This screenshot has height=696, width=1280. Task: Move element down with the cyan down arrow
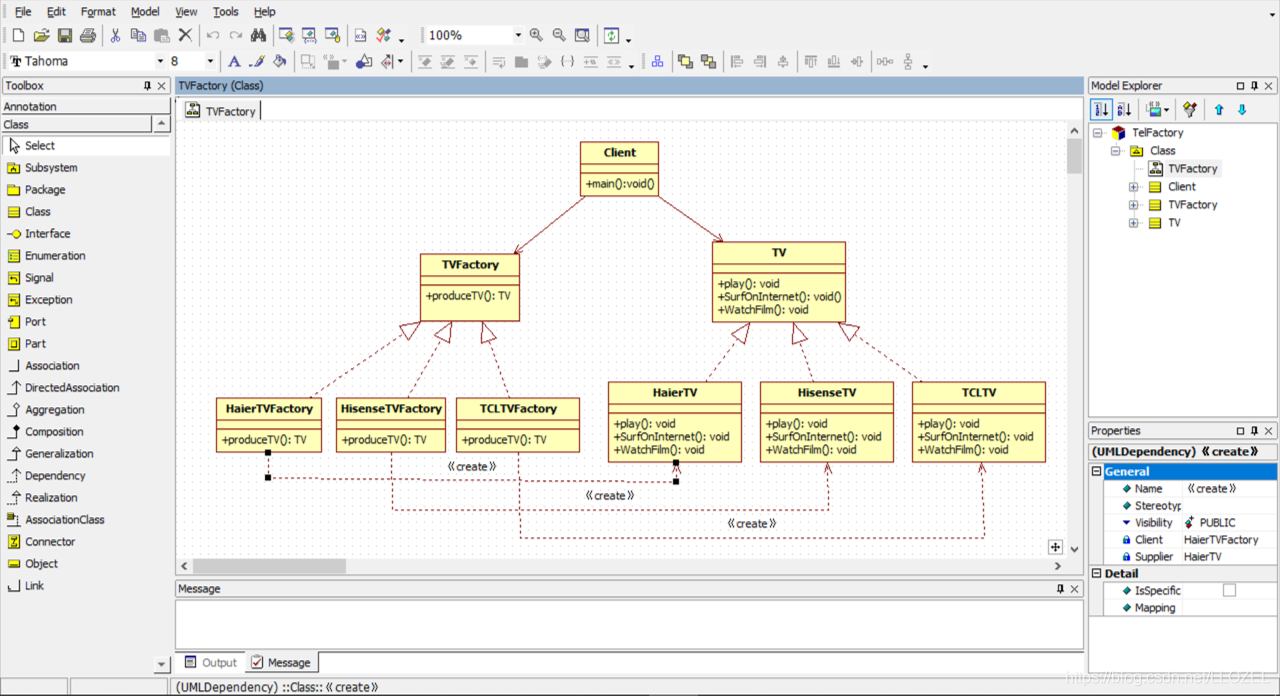point(1242,109)
